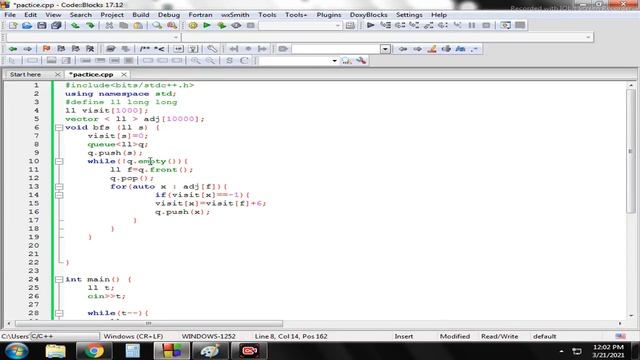Open the bottom toolbar combo box dropdown
The image size is (640, 360).
coord(334,61)
